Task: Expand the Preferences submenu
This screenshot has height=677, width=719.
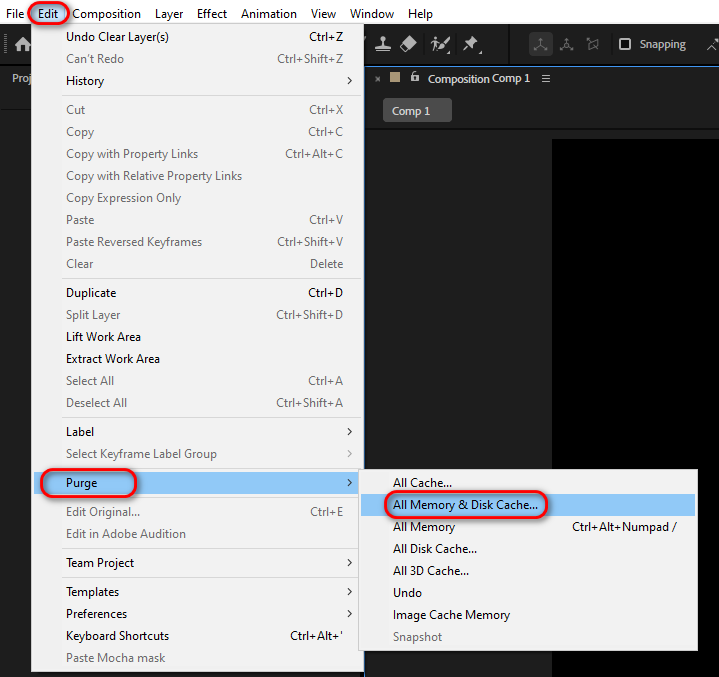Action: point(198,614)
